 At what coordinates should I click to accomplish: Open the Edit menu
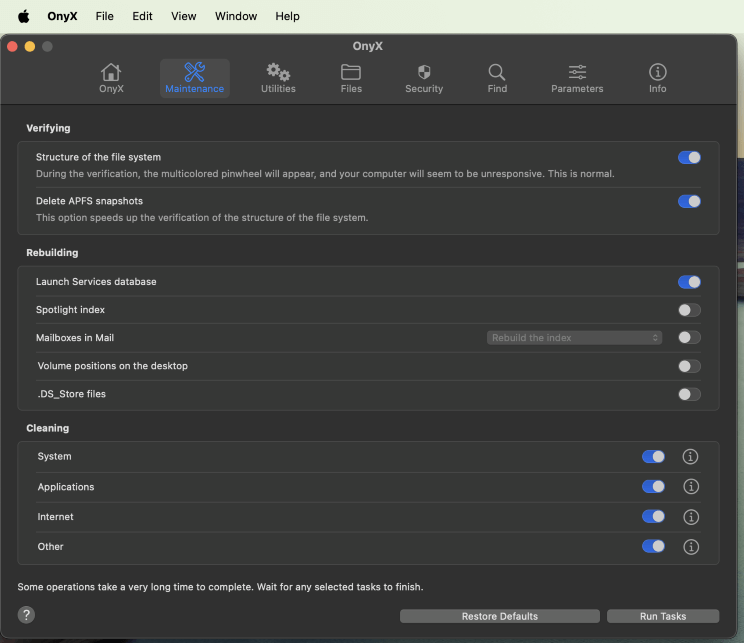(142, 16)
